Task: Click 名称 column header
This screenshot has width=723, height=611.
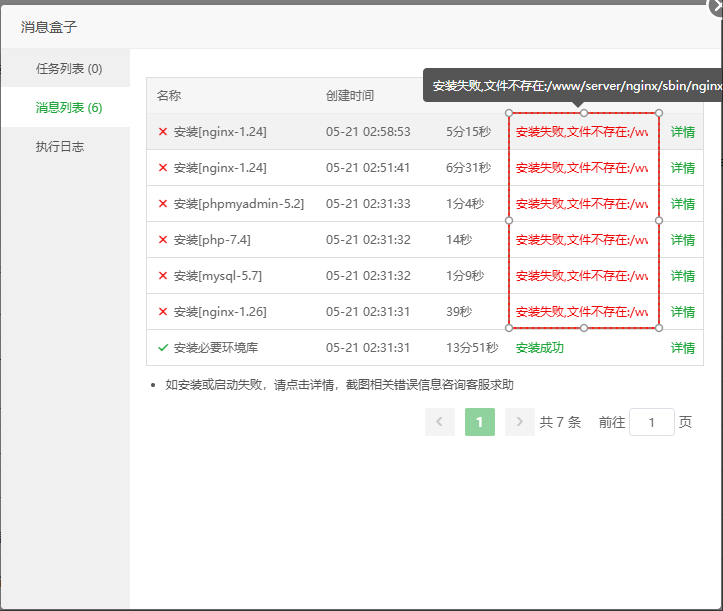Action: [x=169, y=95]
